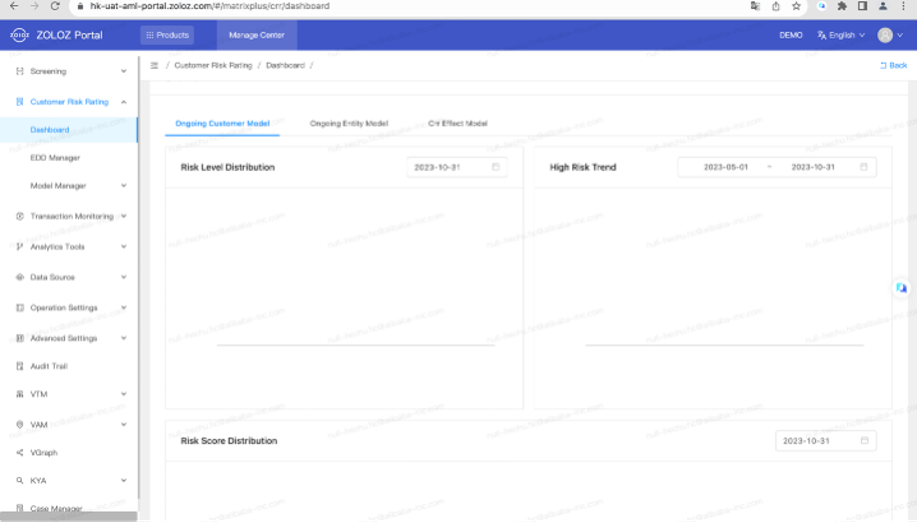Screen dimensions: 918x525
Task: Click the DEMO label in header
Action: (790, 35)
